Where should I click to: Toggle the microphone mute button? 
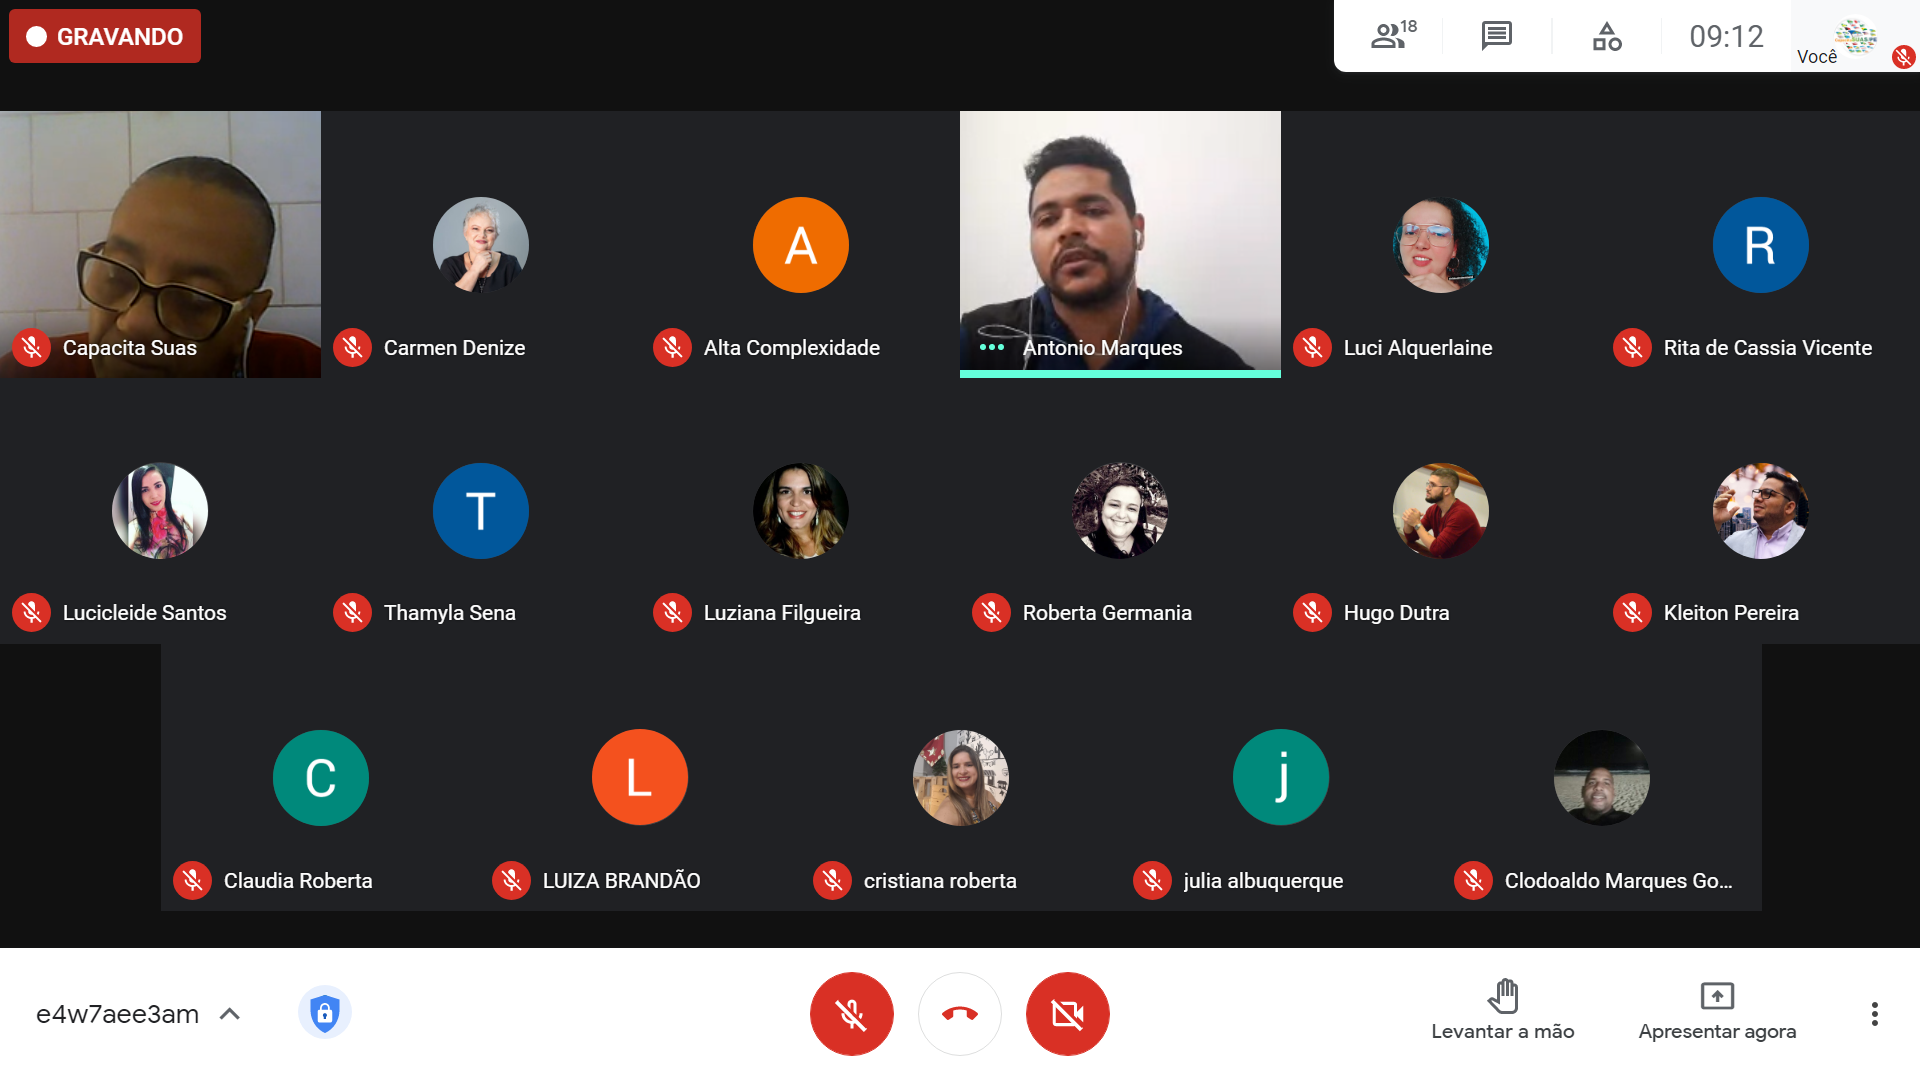click(851, 1014)
